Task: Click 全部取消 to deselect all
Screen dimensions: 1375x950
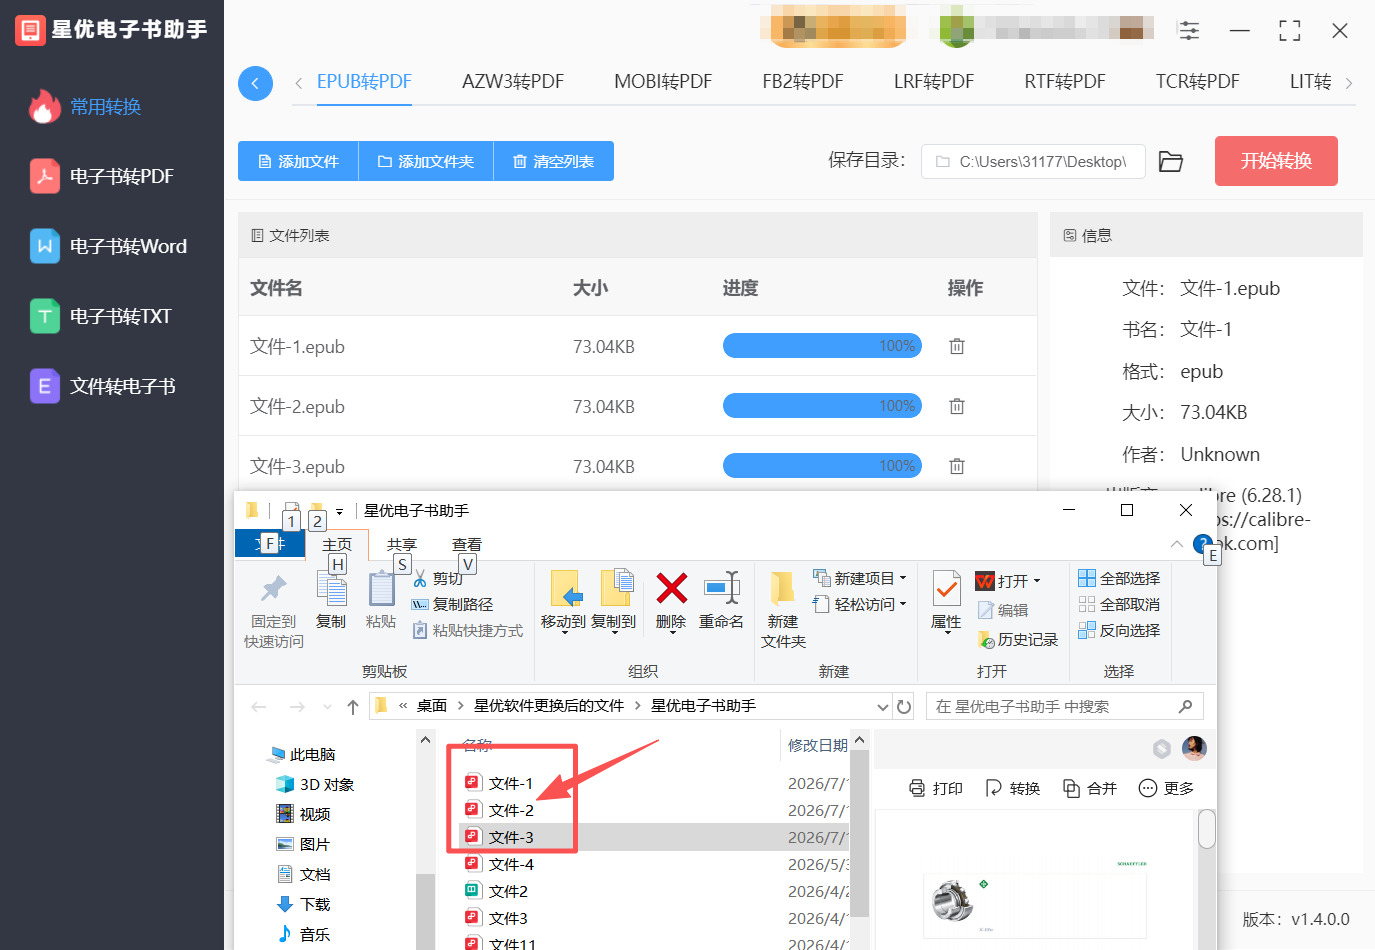Action: 1119,604
